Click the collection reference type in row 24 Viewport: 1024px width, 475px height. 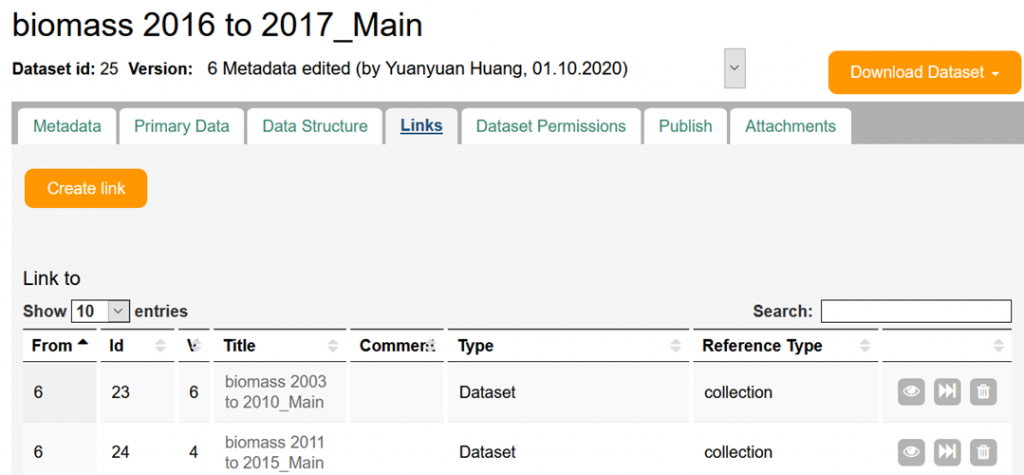point(738,451)
